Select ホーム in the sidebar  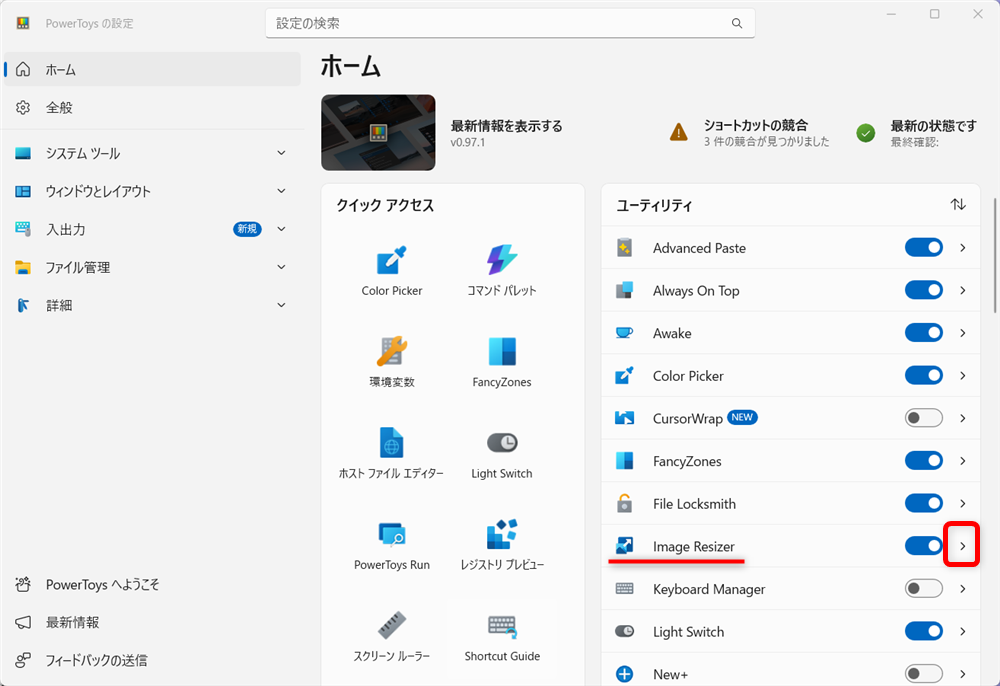click(152, 69)
